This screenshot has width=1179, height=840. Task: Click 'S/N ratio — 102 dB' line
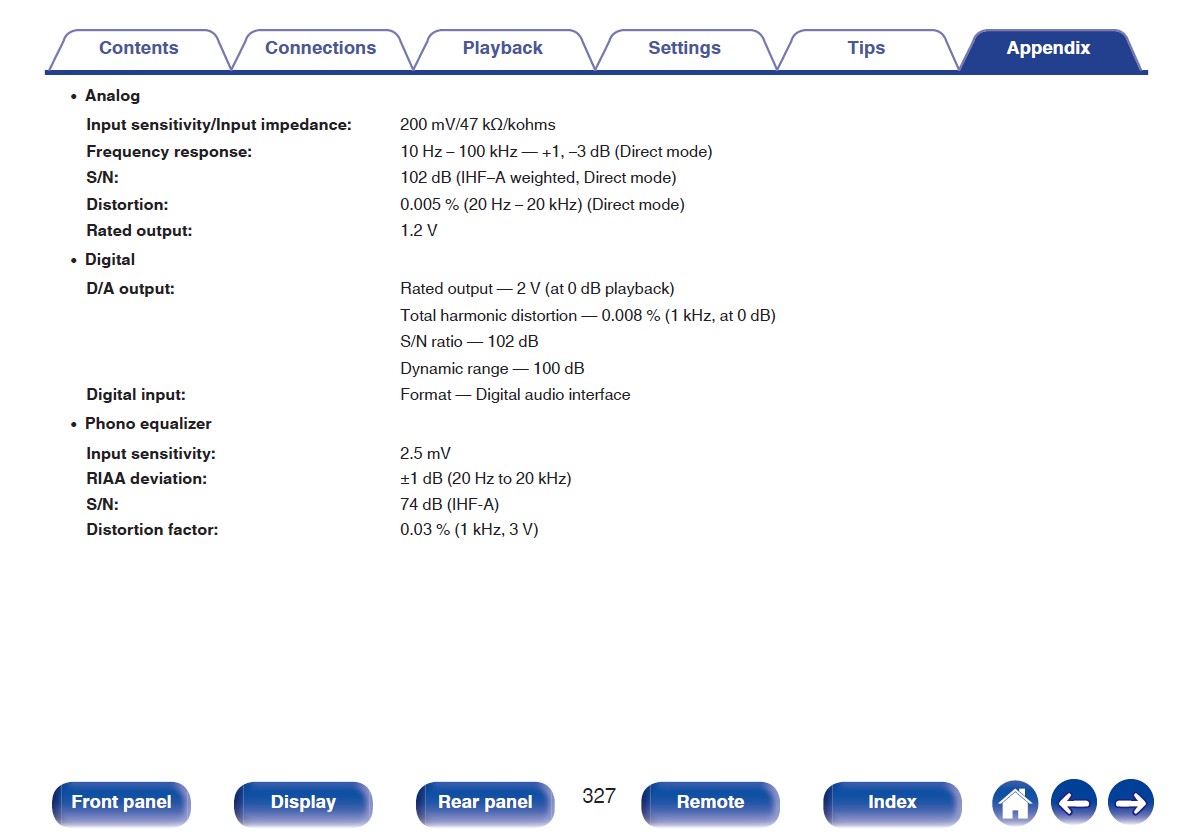point(469,341)
